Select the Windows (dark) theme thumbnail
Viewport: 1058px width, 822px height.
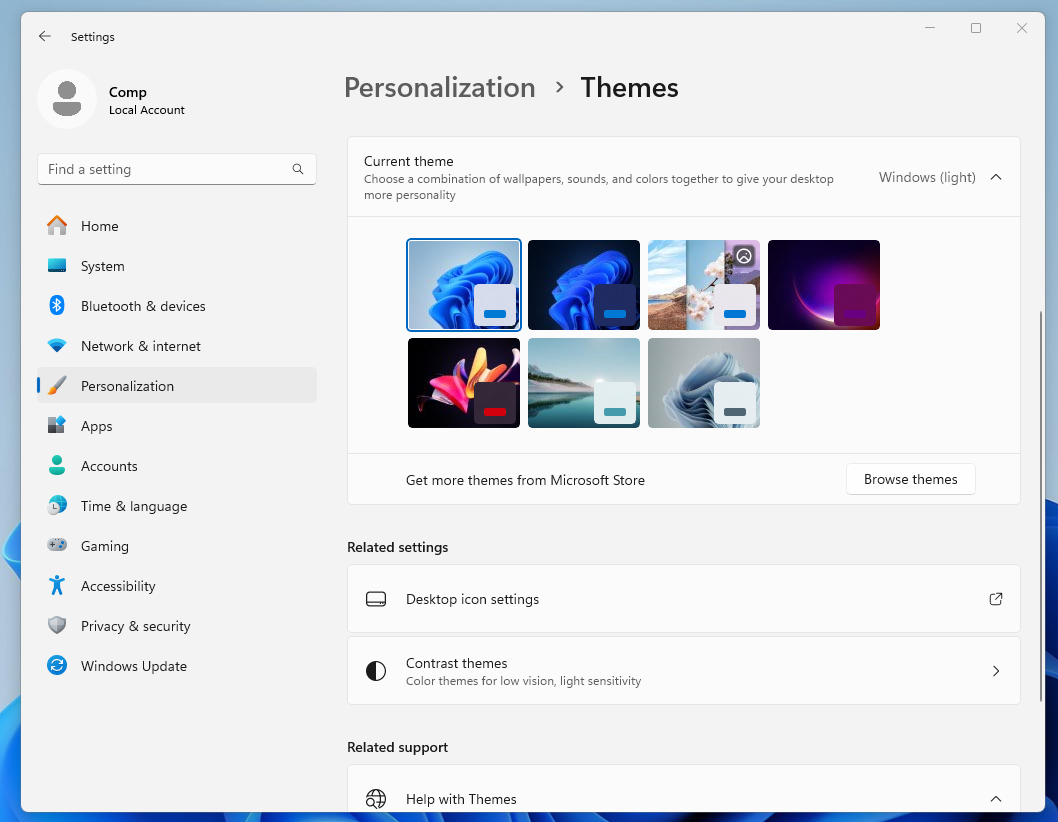coord(584,285)
